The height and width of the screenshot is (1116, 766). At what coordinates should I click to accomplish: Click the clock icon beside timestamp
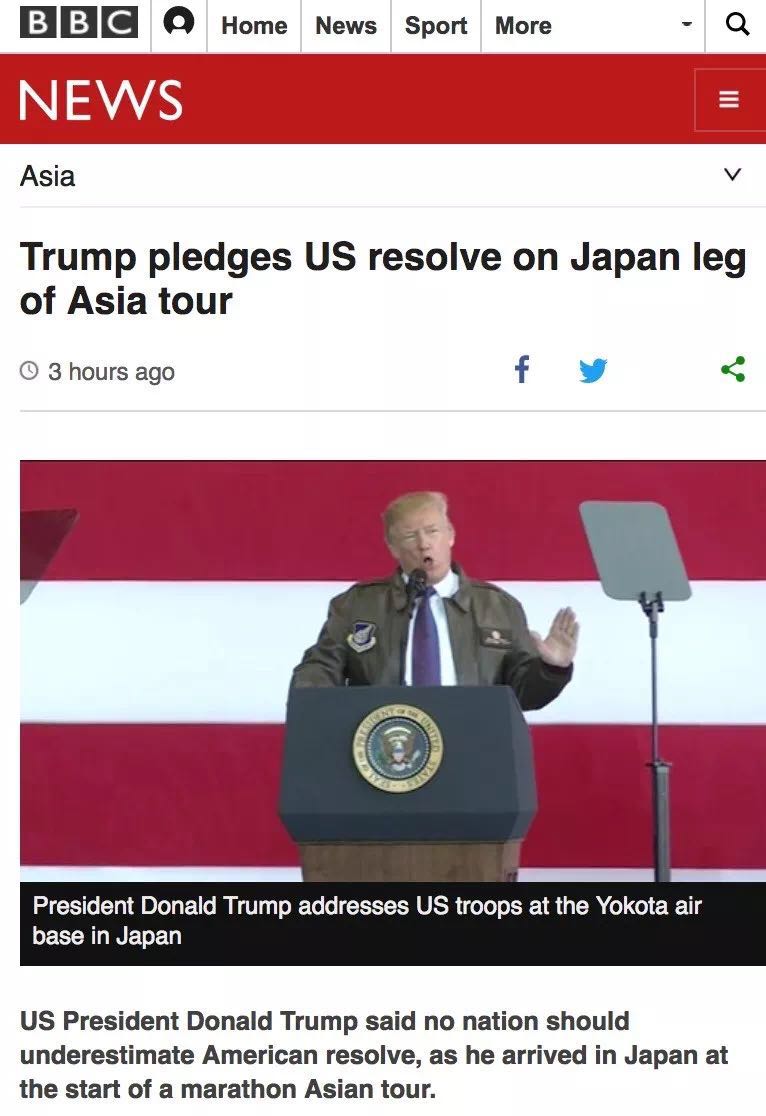[29, 371]
